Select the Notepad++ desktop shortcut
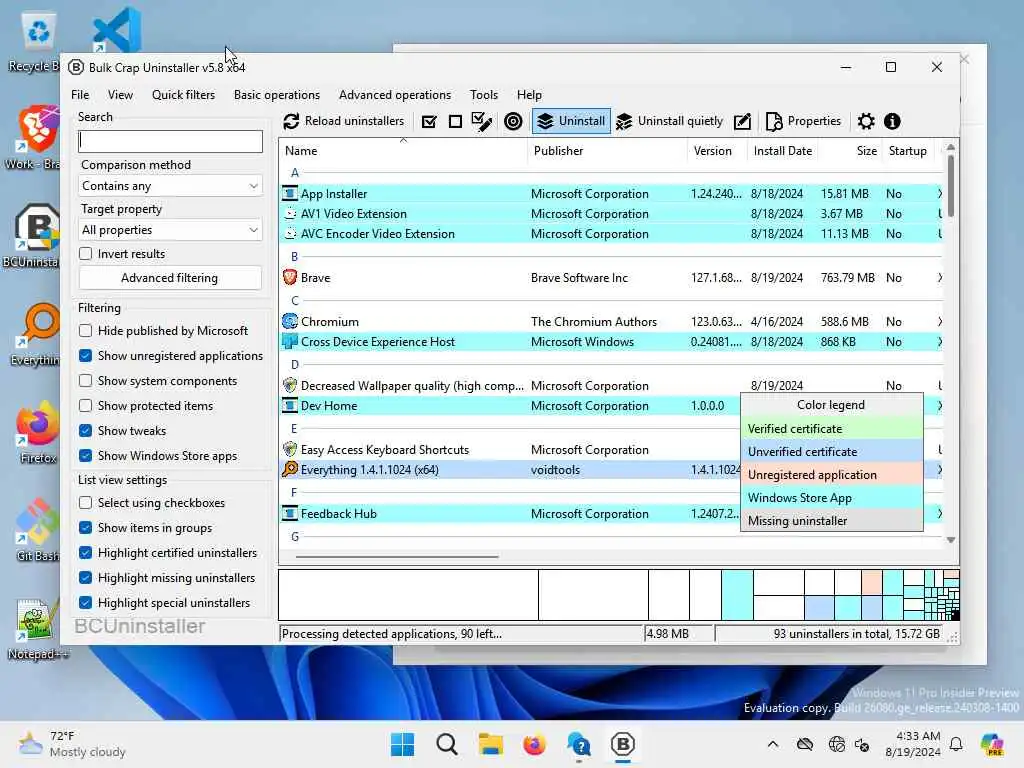The width and height of the screenshot is (1024, 768). click(x=37, y=629)
